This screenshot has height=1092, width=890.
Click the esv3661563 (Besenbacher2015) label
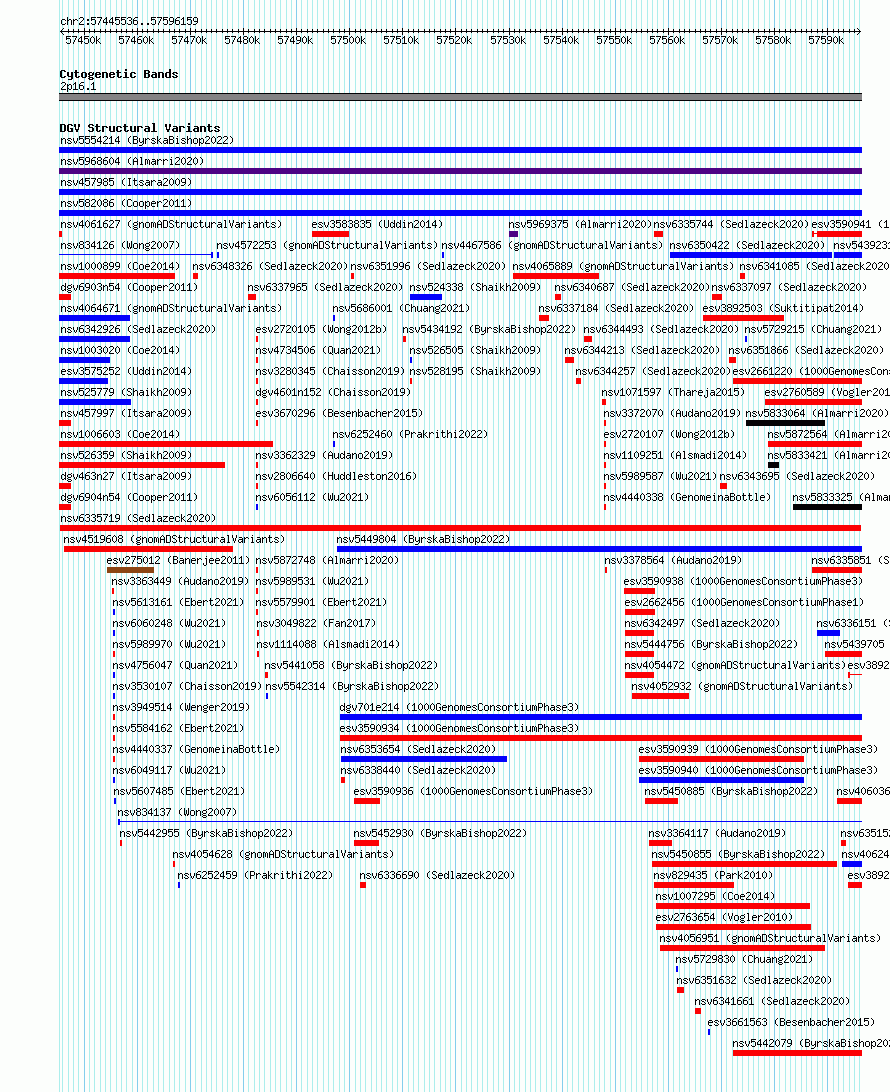click(791, 1022)
